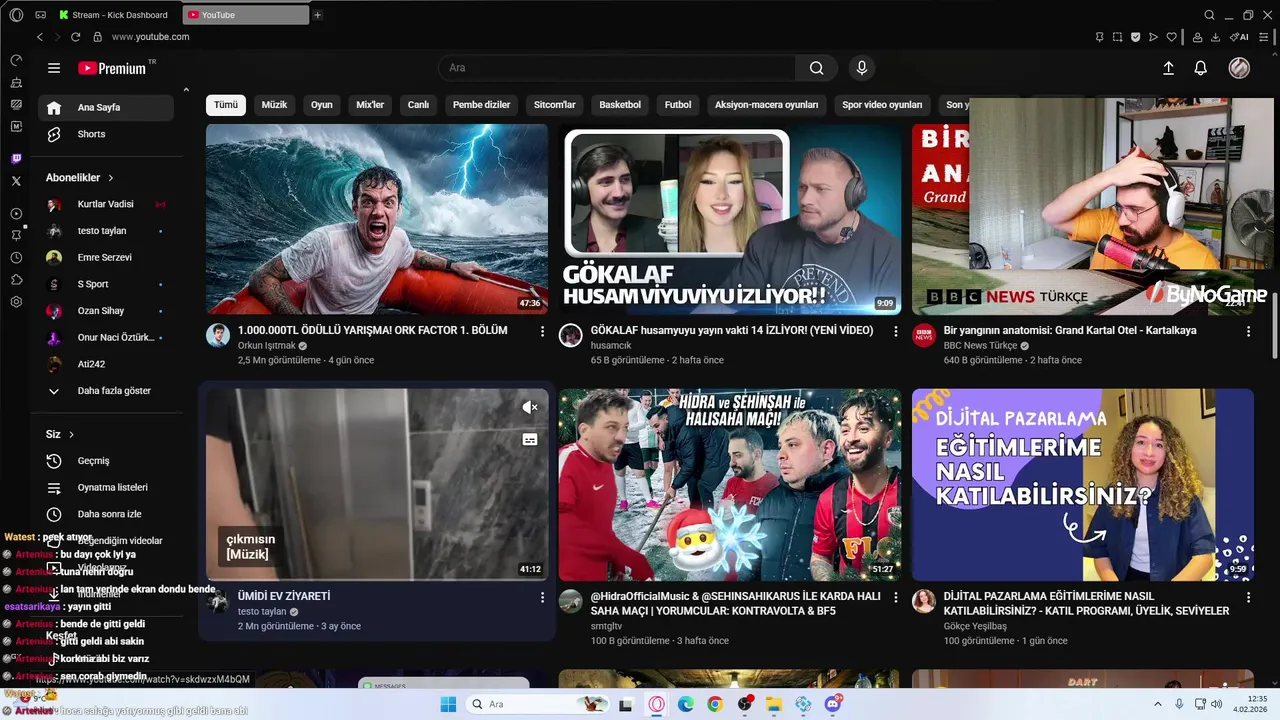The height and width of the screenshot is (720, 1280).
Task: Select the Pembe diziler filter chip
Action: pyautogui.click(x=481, y=105)
